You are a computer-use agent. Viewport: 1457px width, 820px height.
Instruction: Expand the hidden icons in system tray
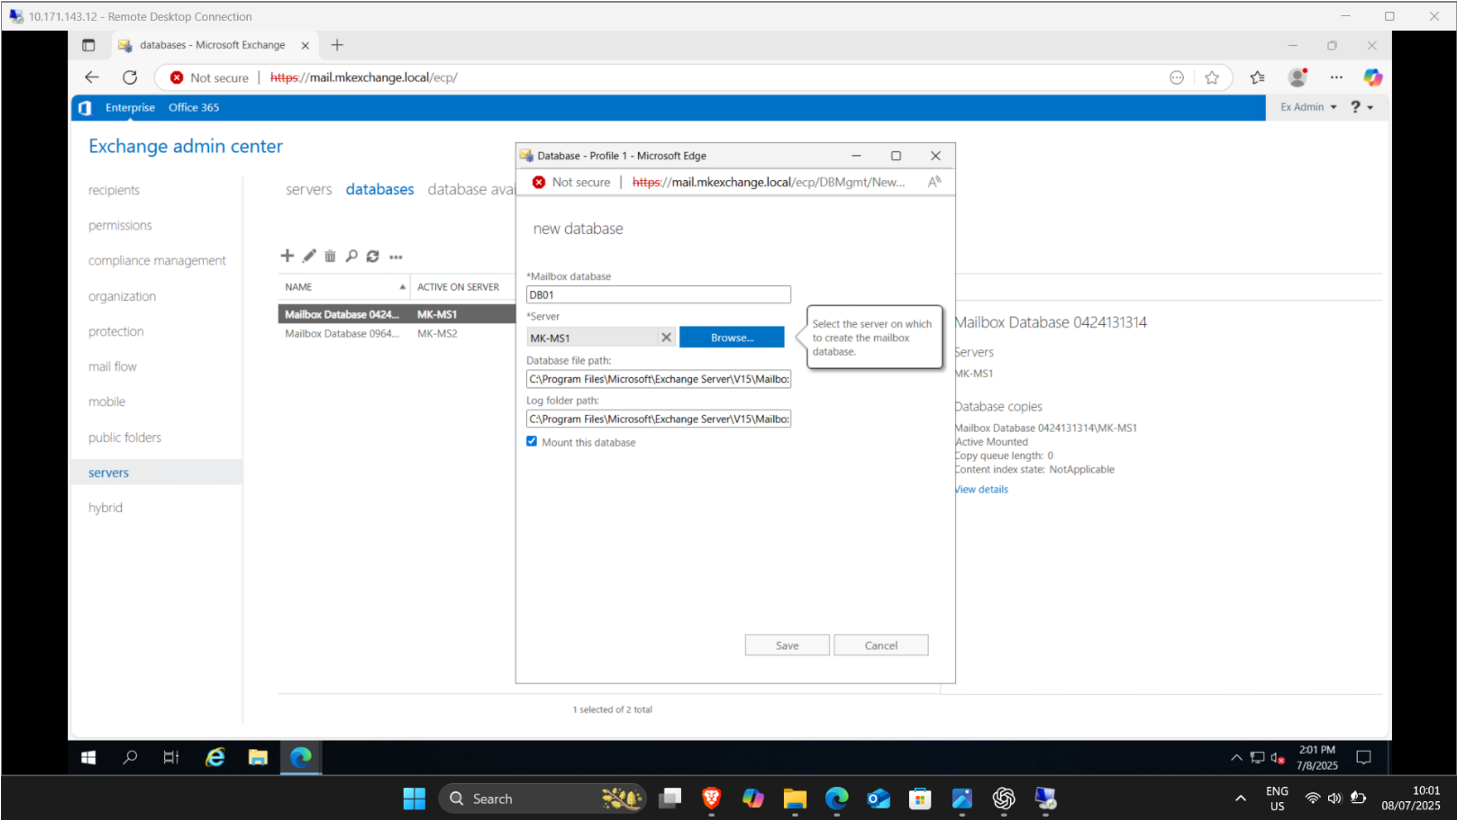(1238, 758)
